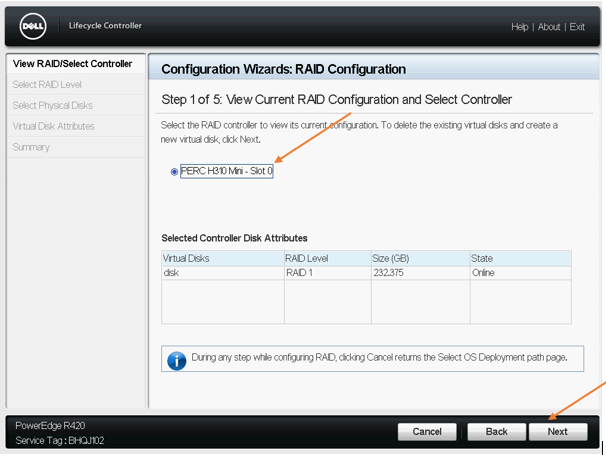This screenshot has width=606, height=457.
Task: Click the Dell logo icon
Action: coord(33,26)
